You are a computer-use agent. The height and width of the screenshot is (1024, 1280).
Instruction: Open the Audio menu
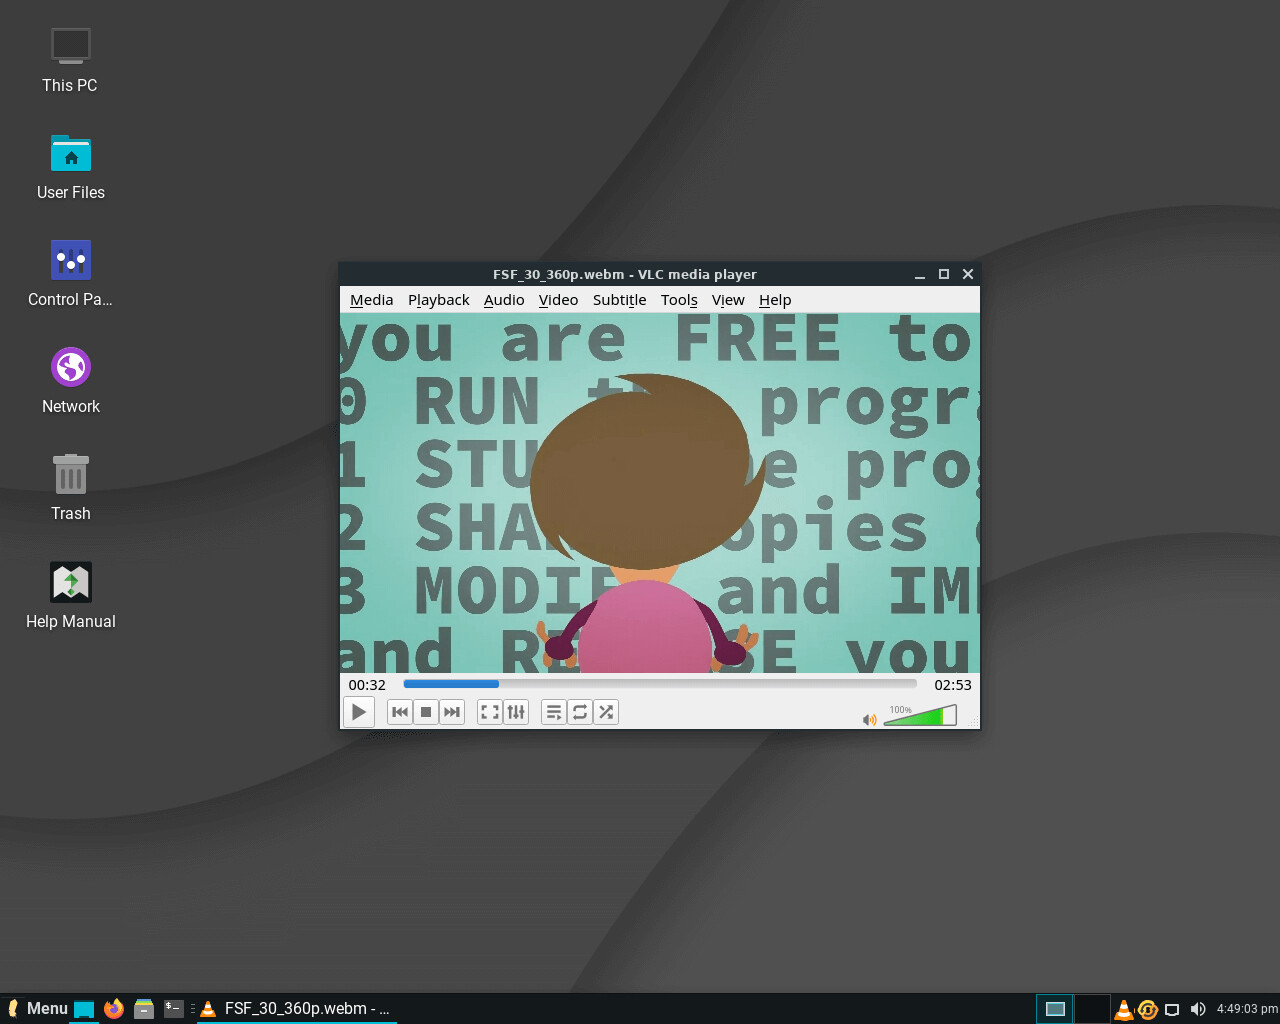pyautogui.click(x=504, y=299)
